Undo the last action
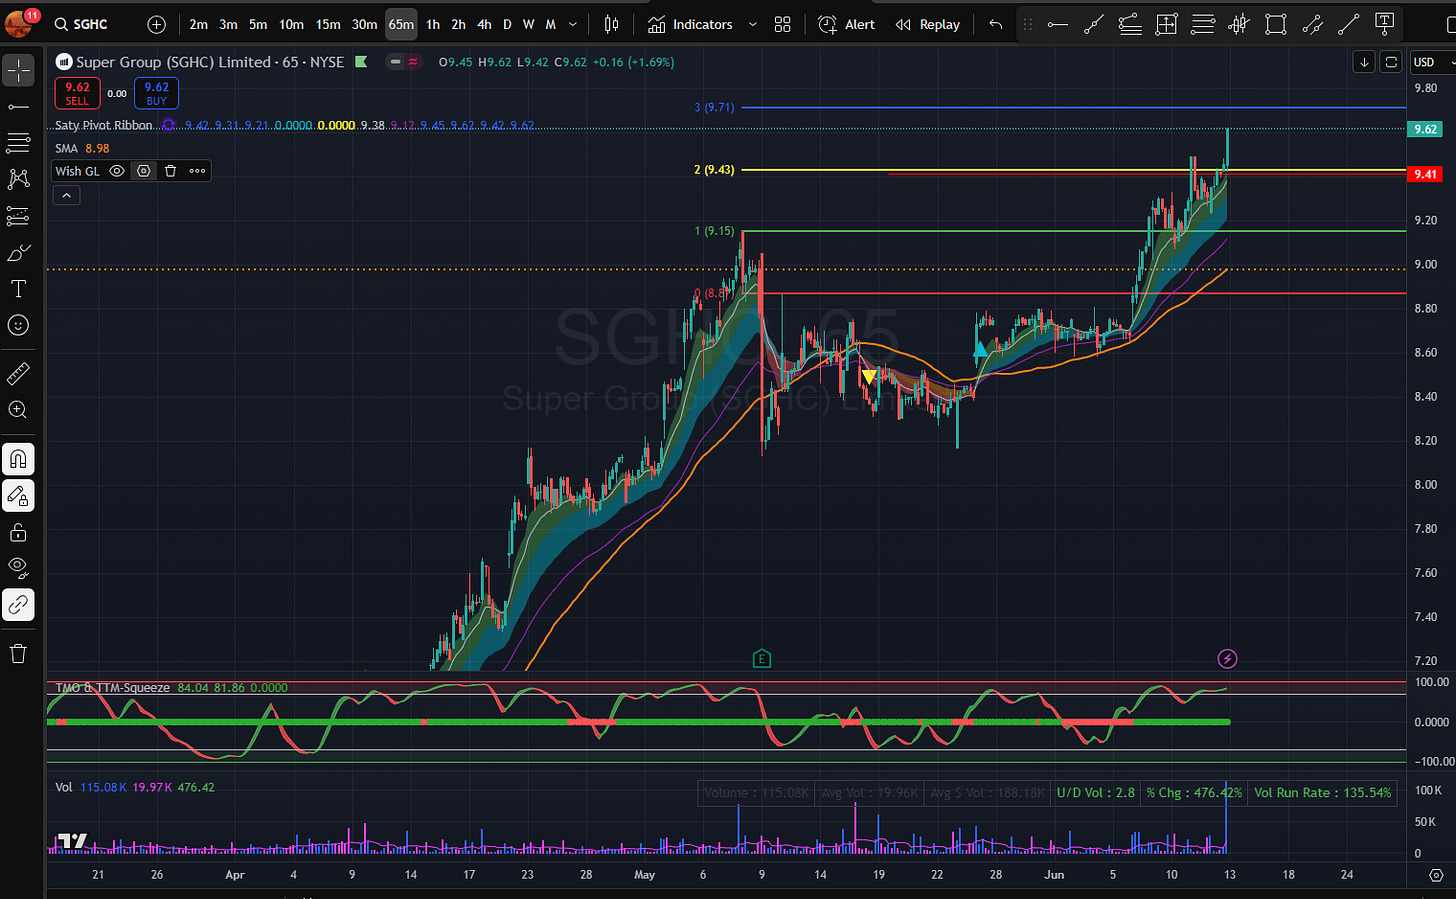This screenshot has height=899, width=1456. [x=995, y=24]
